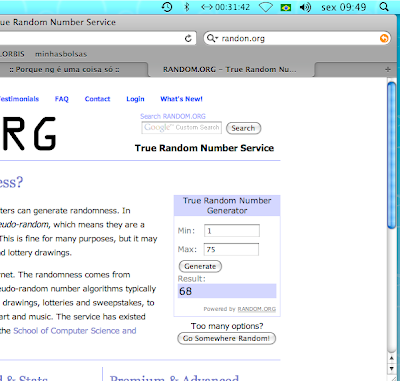Image resolution: width=400 pixels, height=381 pixels.
Task: Focus the randon.org search field
Action: click(298, 38)
